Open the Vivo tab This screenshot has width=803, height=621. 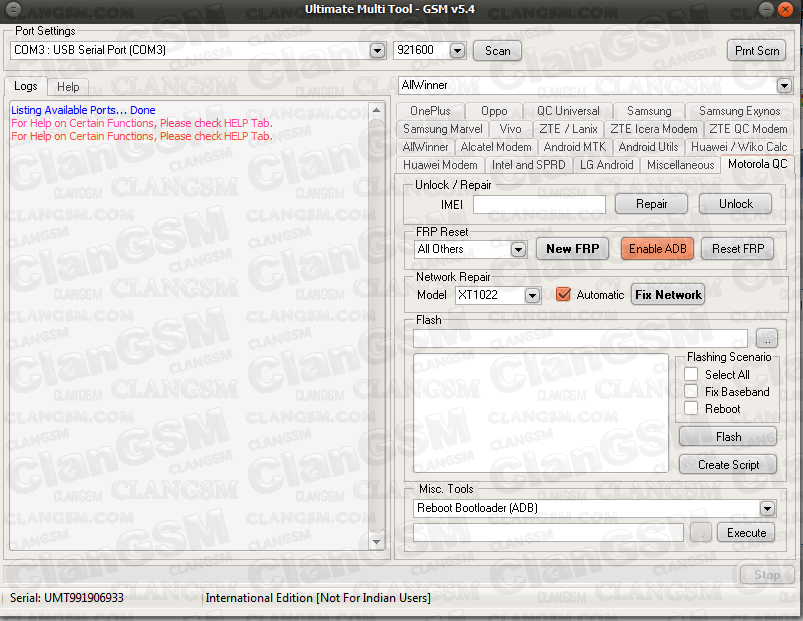[510, 129]
